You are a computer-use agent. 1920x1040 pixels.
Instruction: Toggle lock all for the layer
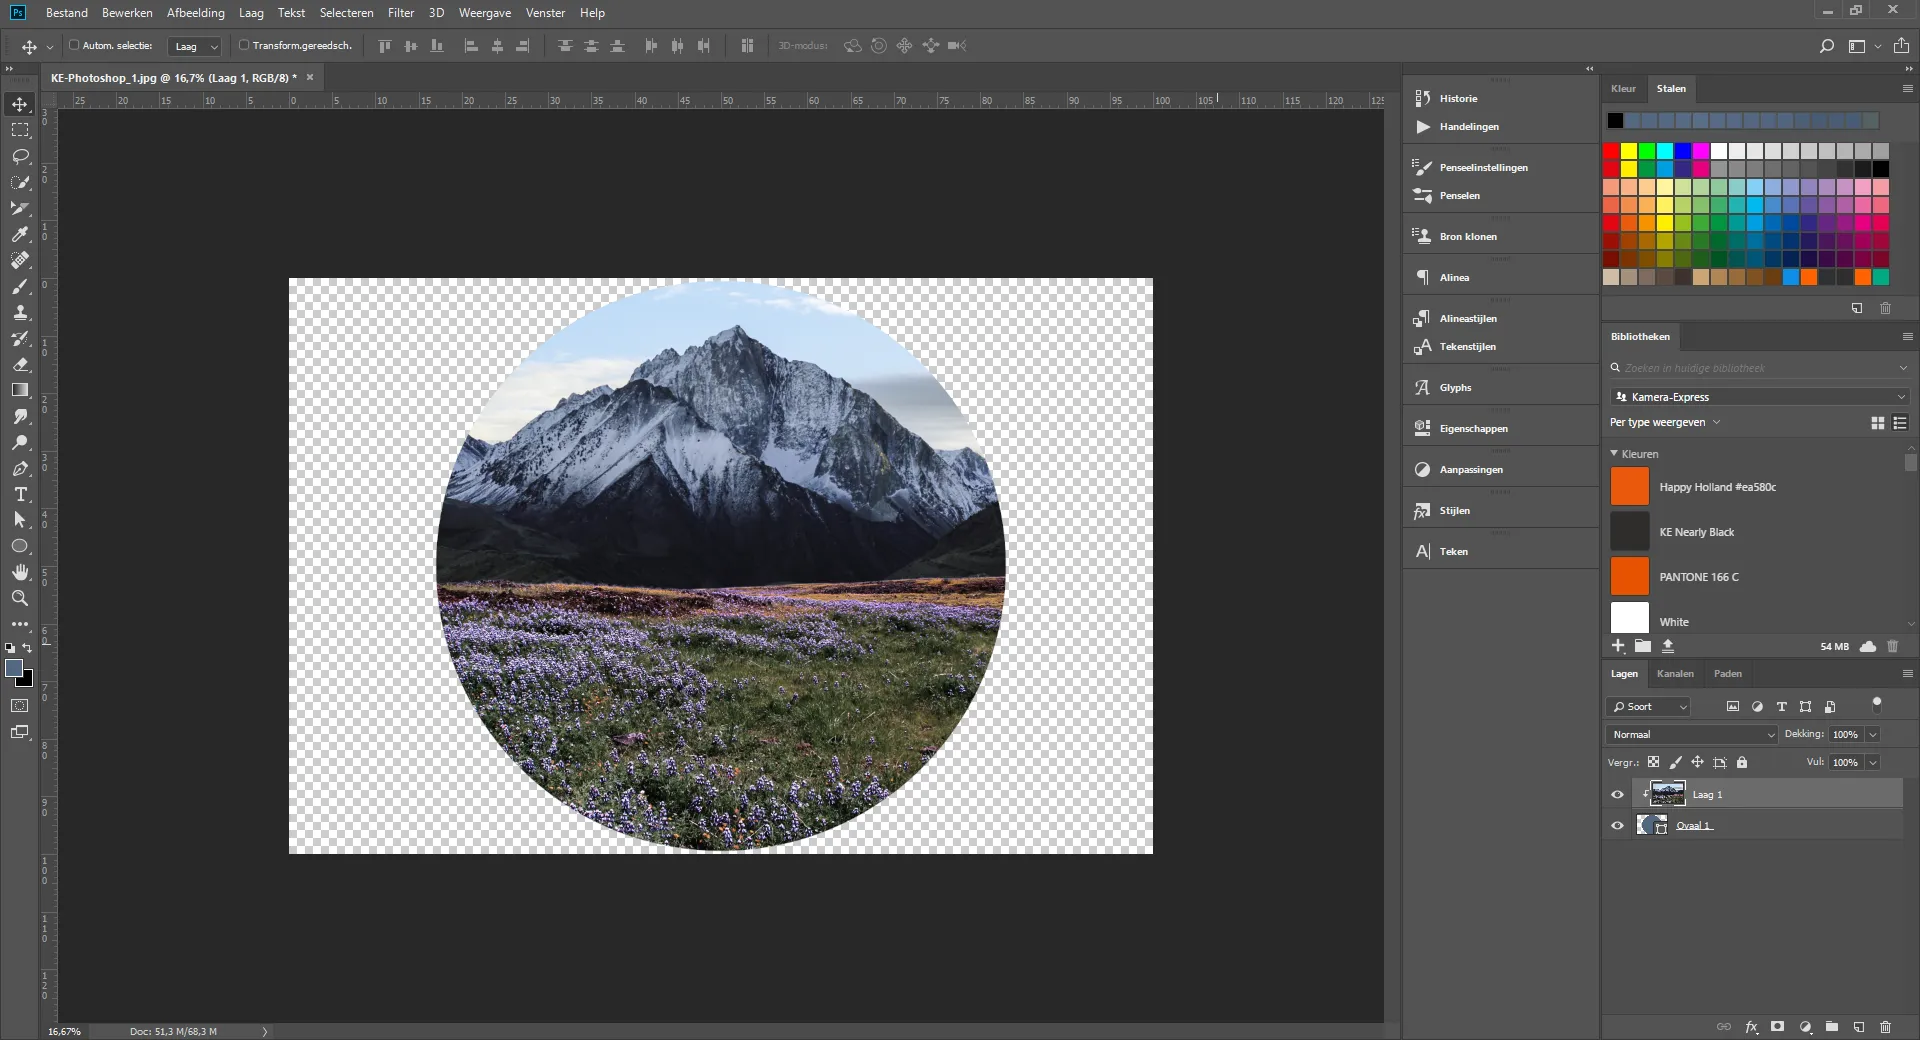coord(1742,763)
